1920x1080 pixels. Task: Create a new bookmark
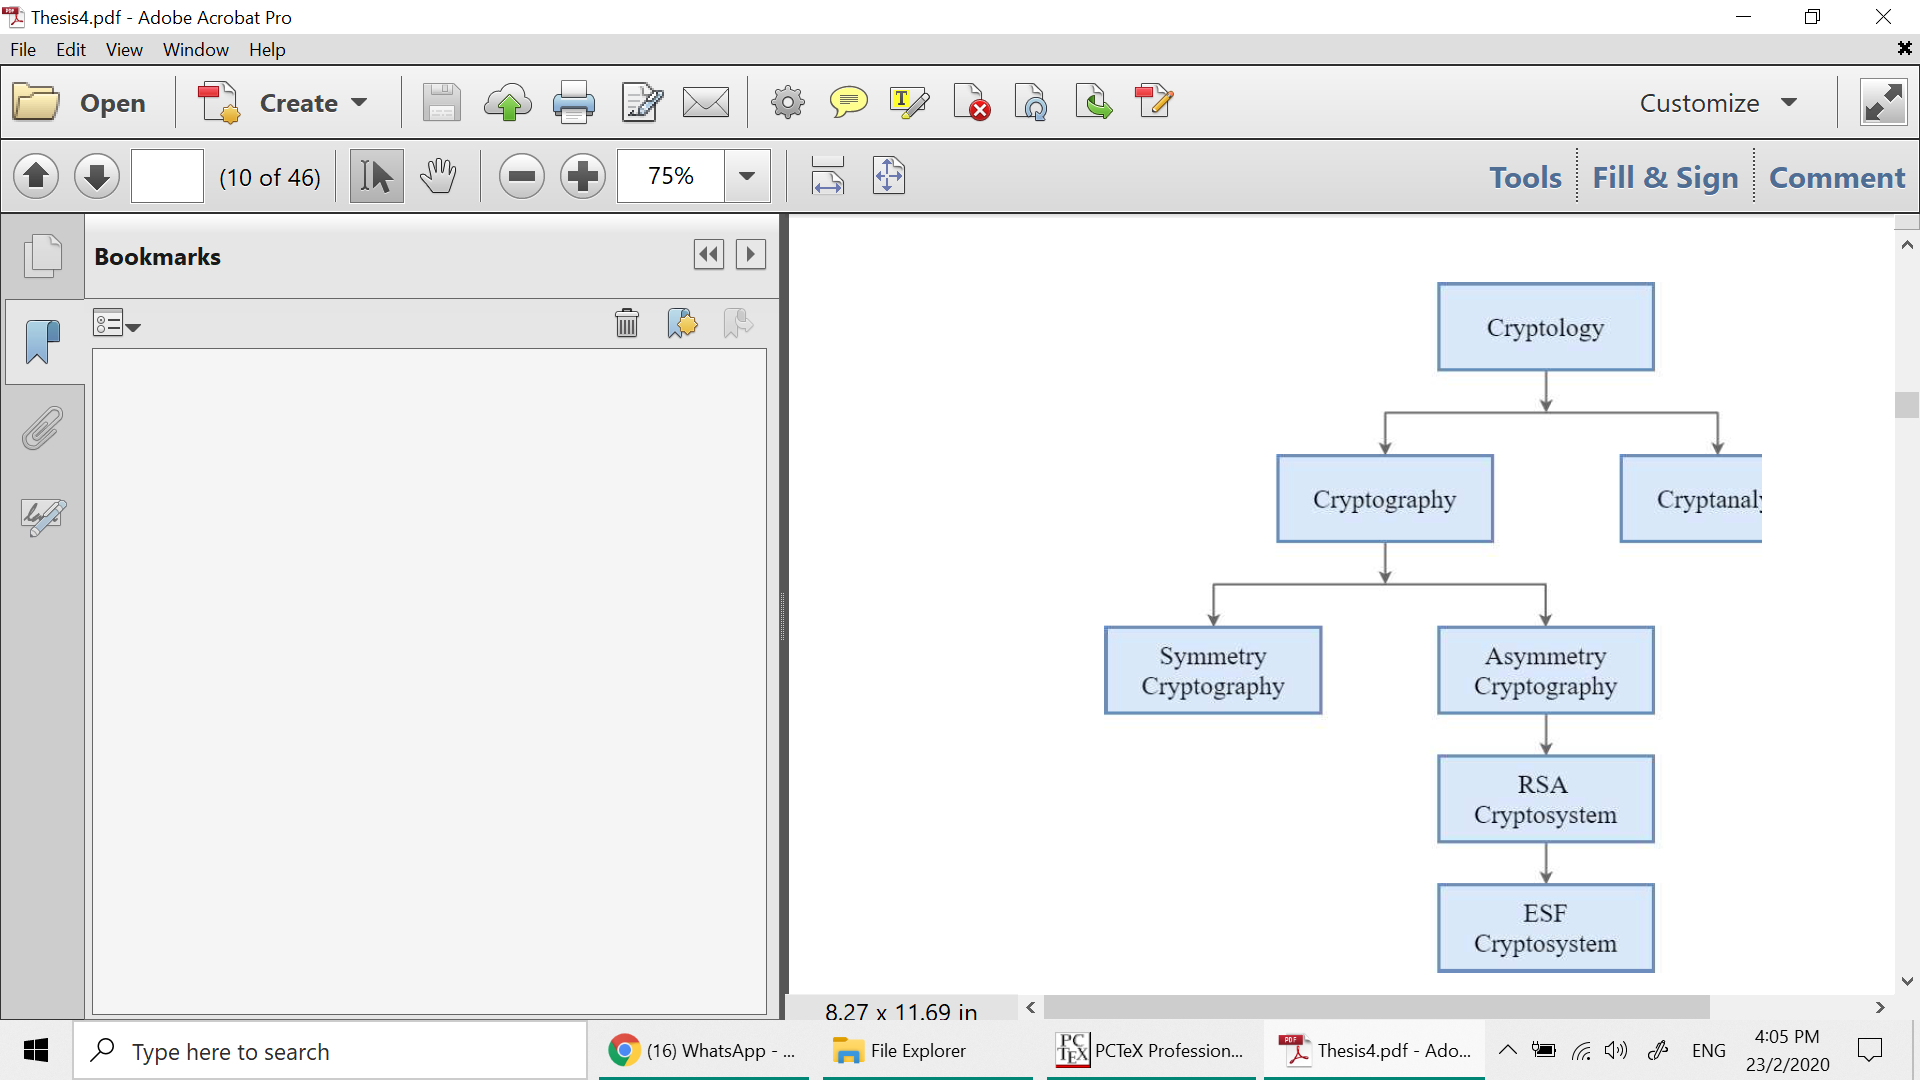682,323
